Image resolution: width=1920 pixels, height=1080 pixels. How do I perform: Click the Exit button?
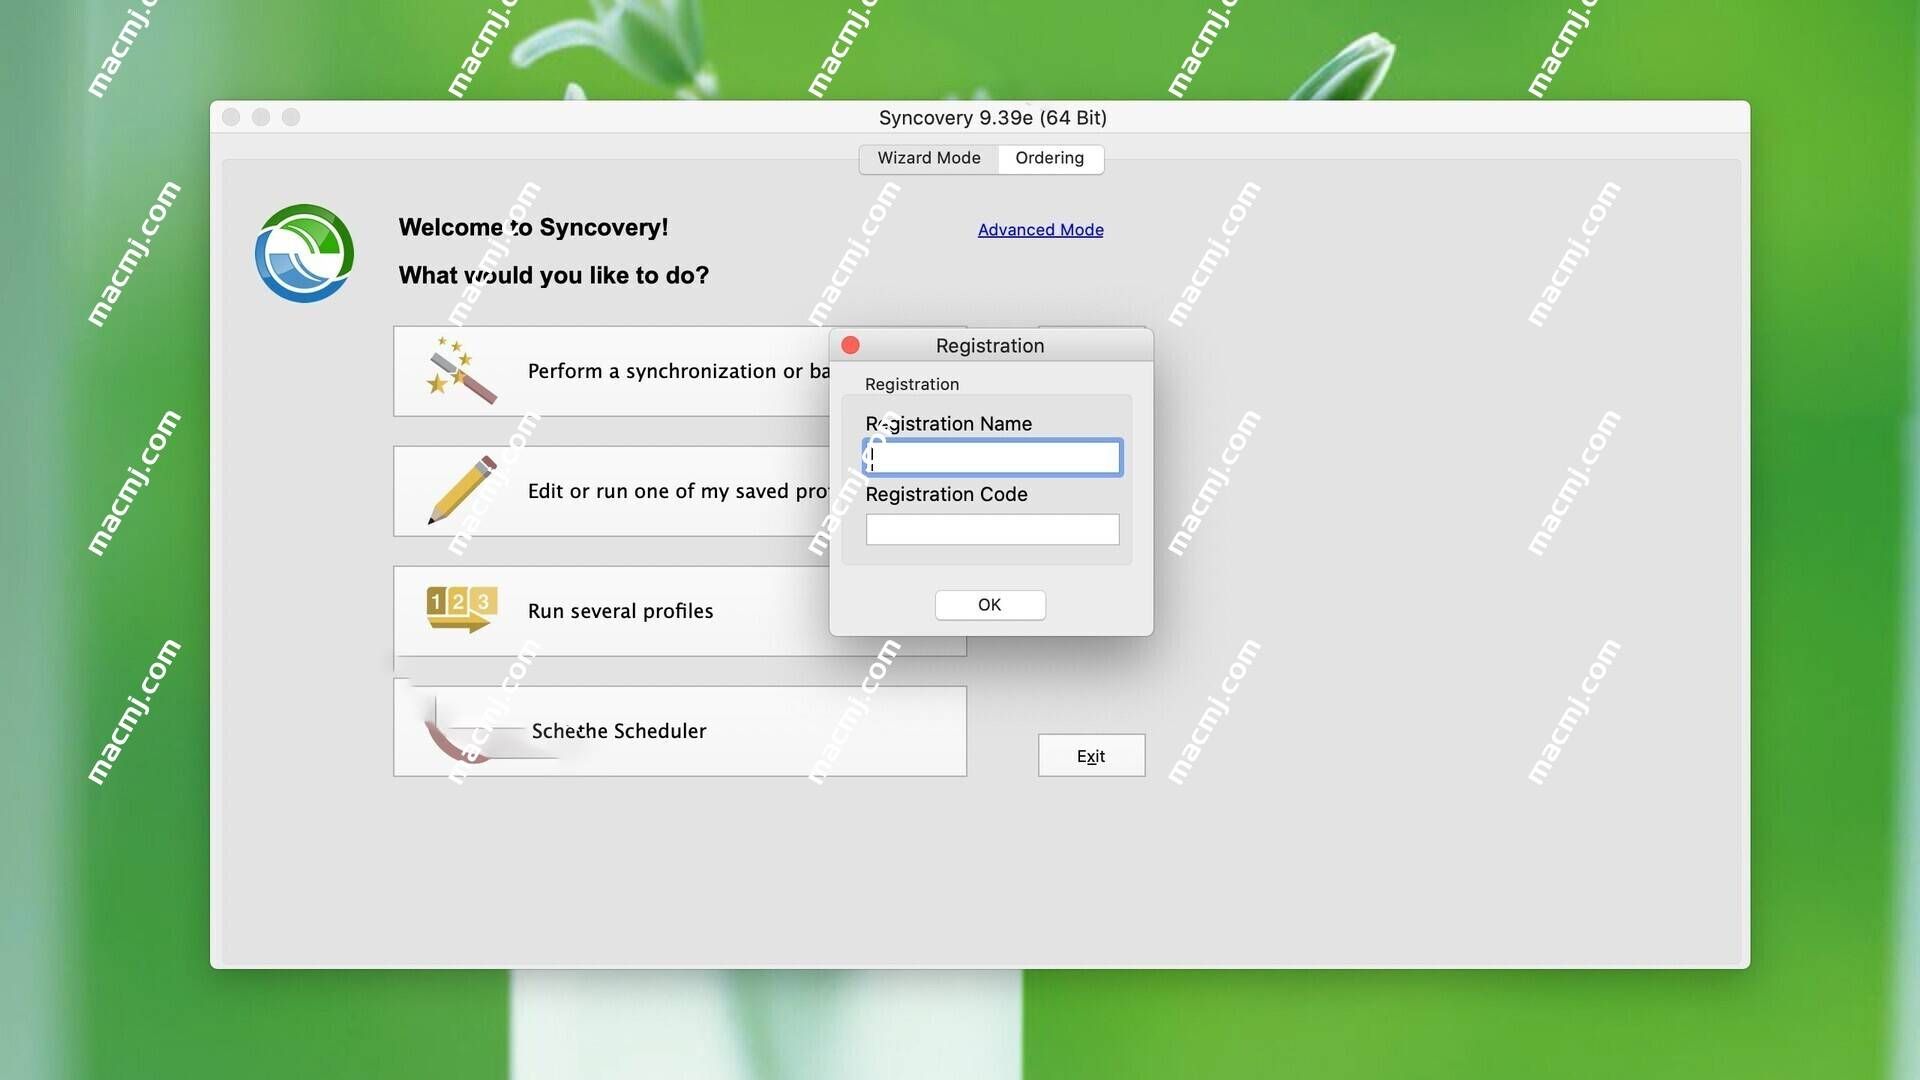(1091, 756)
